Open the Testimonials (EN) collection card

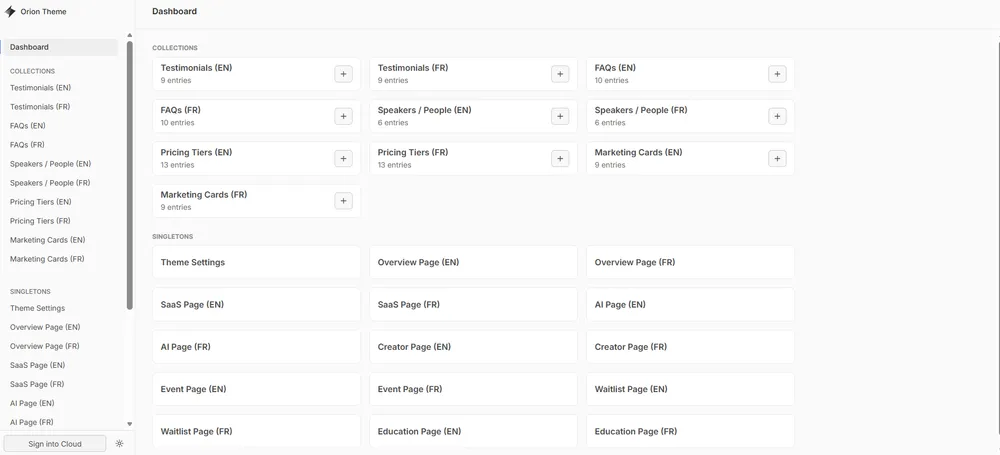coord(256,74)
